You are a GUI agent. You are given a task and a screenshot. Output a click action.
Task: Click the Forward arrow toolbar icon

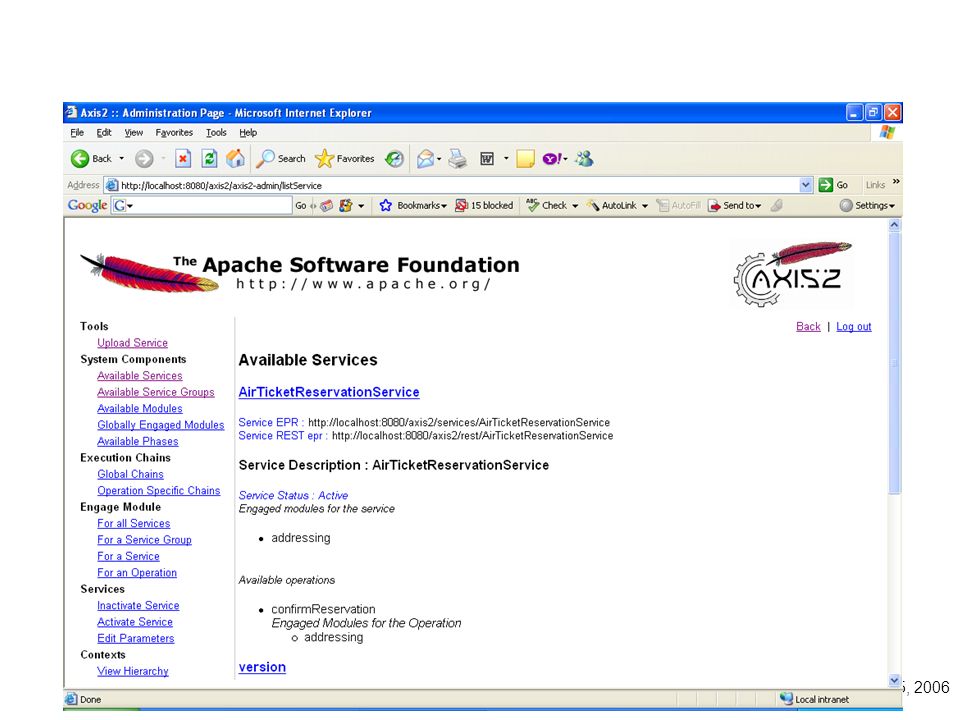(x=144, y=159)
